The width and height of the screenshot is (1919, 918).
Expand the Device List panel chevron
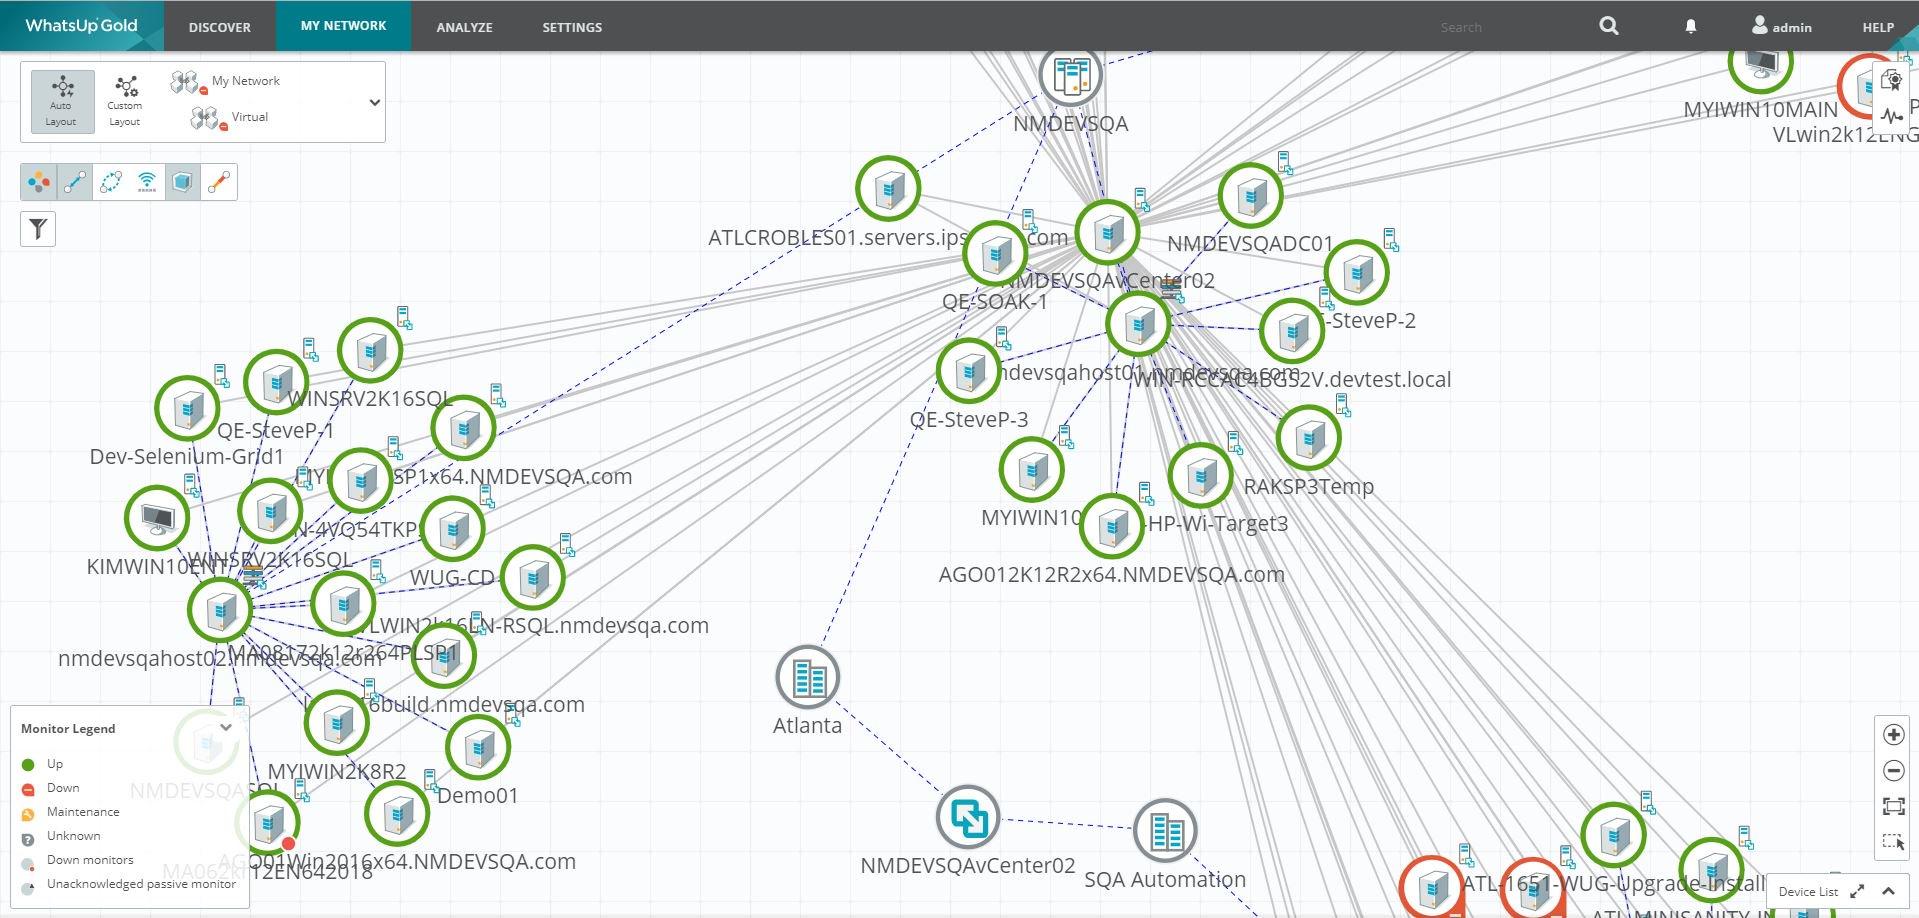coord(1888,891)
